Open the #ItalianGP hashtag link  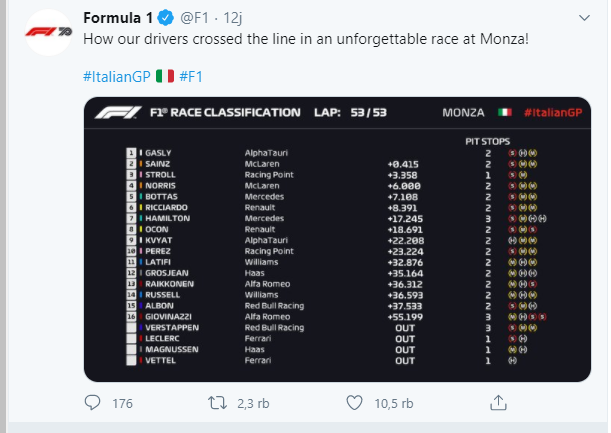click(x=114, y=77)
